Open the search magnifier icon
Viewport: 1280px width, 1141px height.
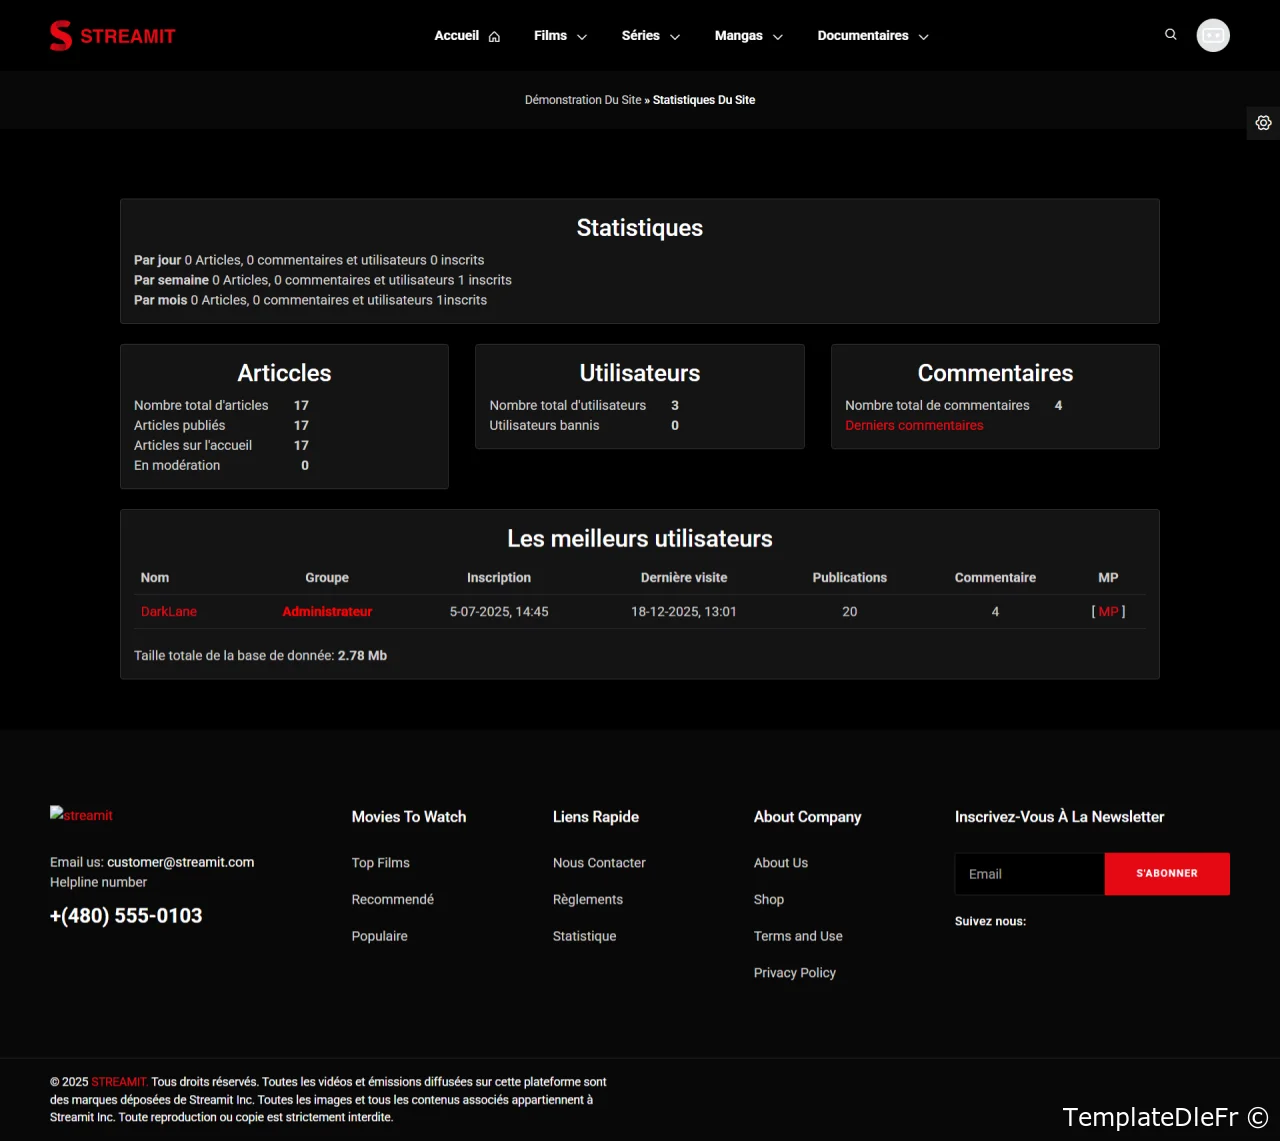1171,35
